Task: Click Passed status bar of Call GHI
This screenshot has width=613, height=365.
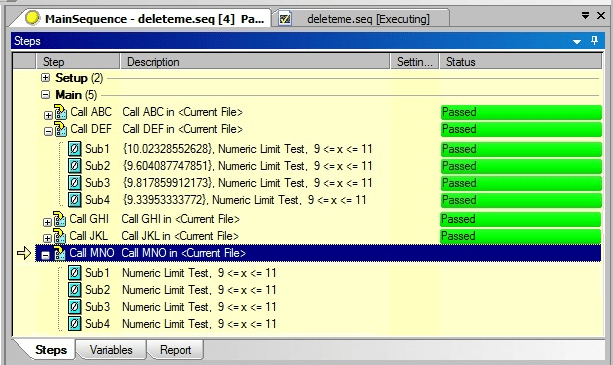Action: 520,219
